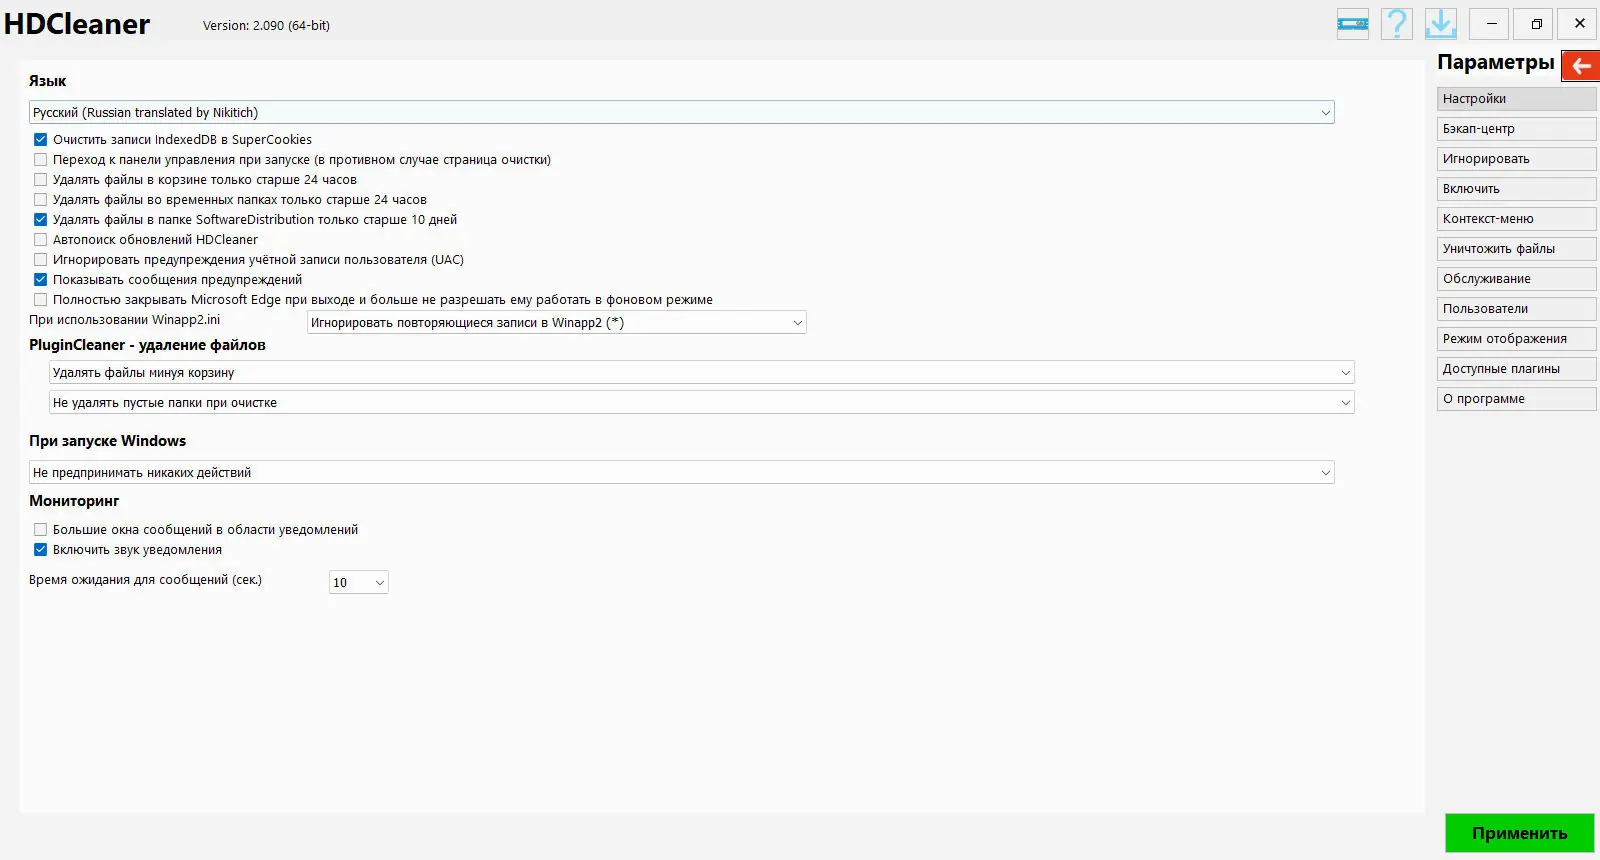1600x860 pixels.
Task: Toggle 'Игнорировать предупреждения учётной записи (UAC)'
Action: [40, 260]
